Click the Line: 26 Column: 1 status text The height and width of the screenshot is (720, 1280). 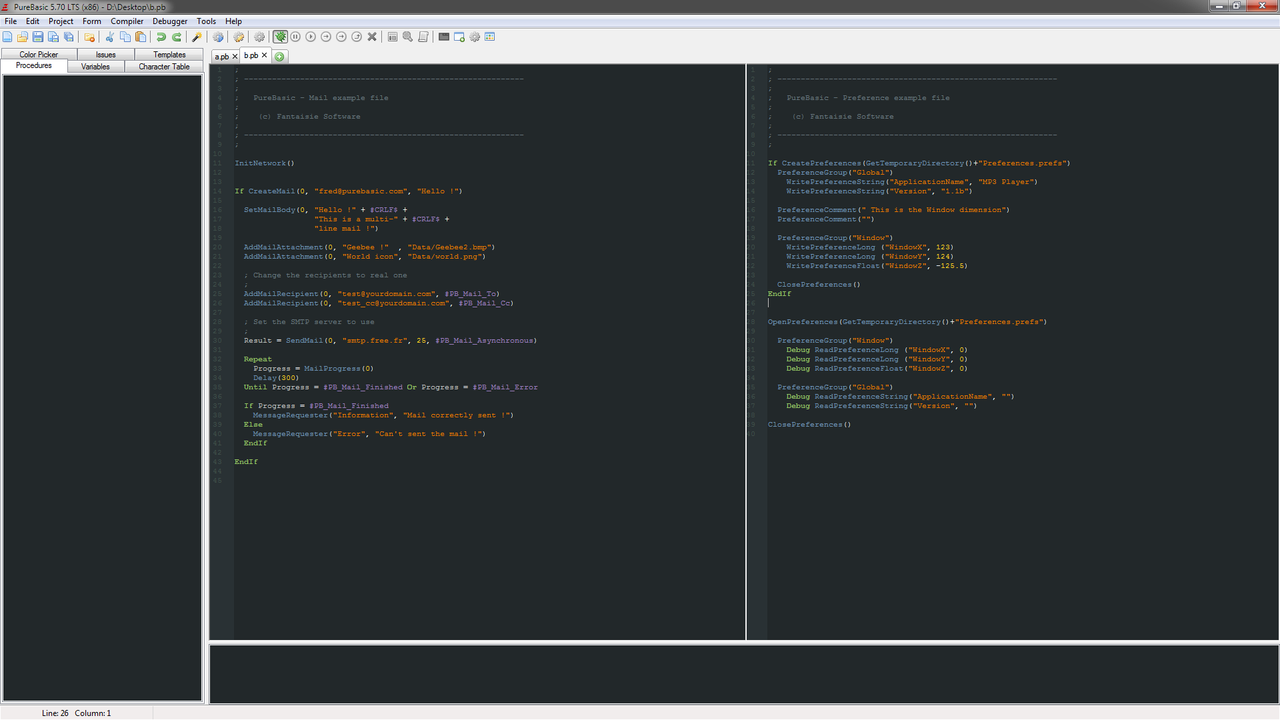(x=76, y=713)
